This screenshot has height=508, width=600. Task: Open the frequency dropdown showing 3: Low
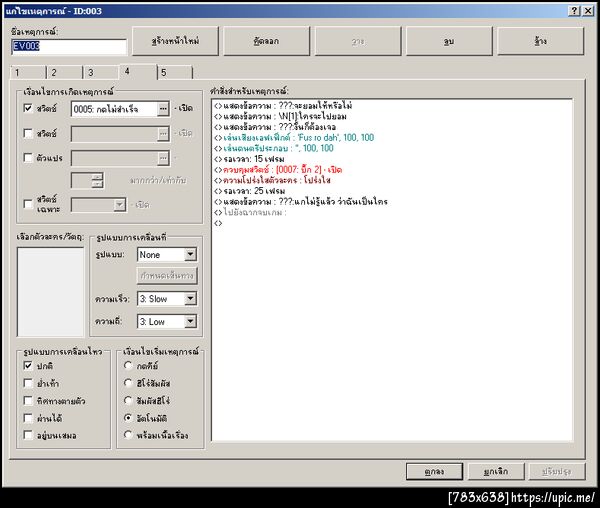[167, 322]
